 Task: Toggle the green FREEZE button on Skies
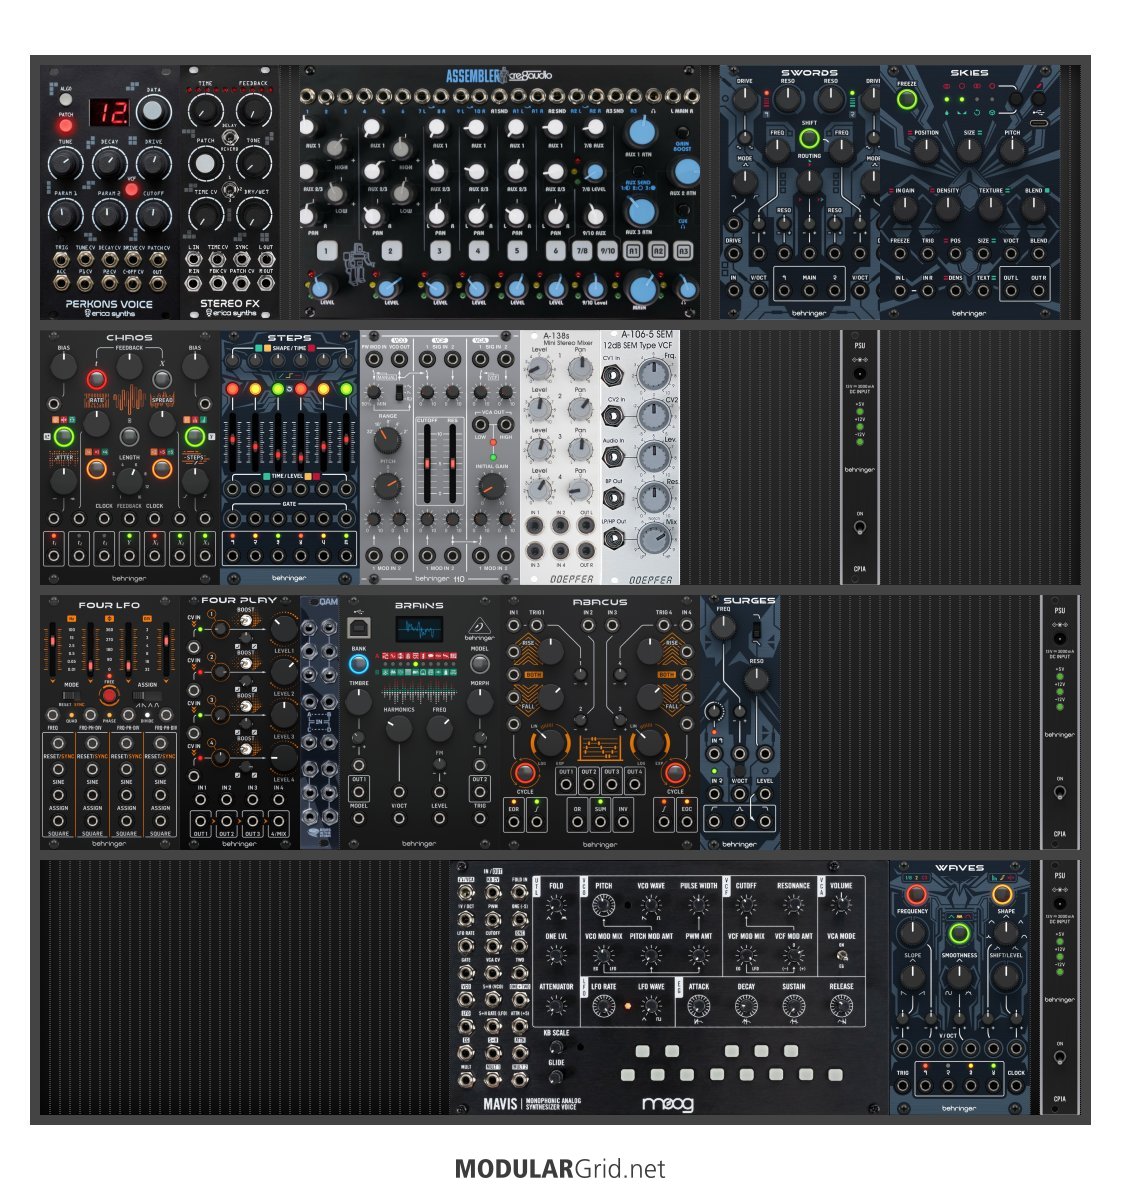click(x=906, y=99)
